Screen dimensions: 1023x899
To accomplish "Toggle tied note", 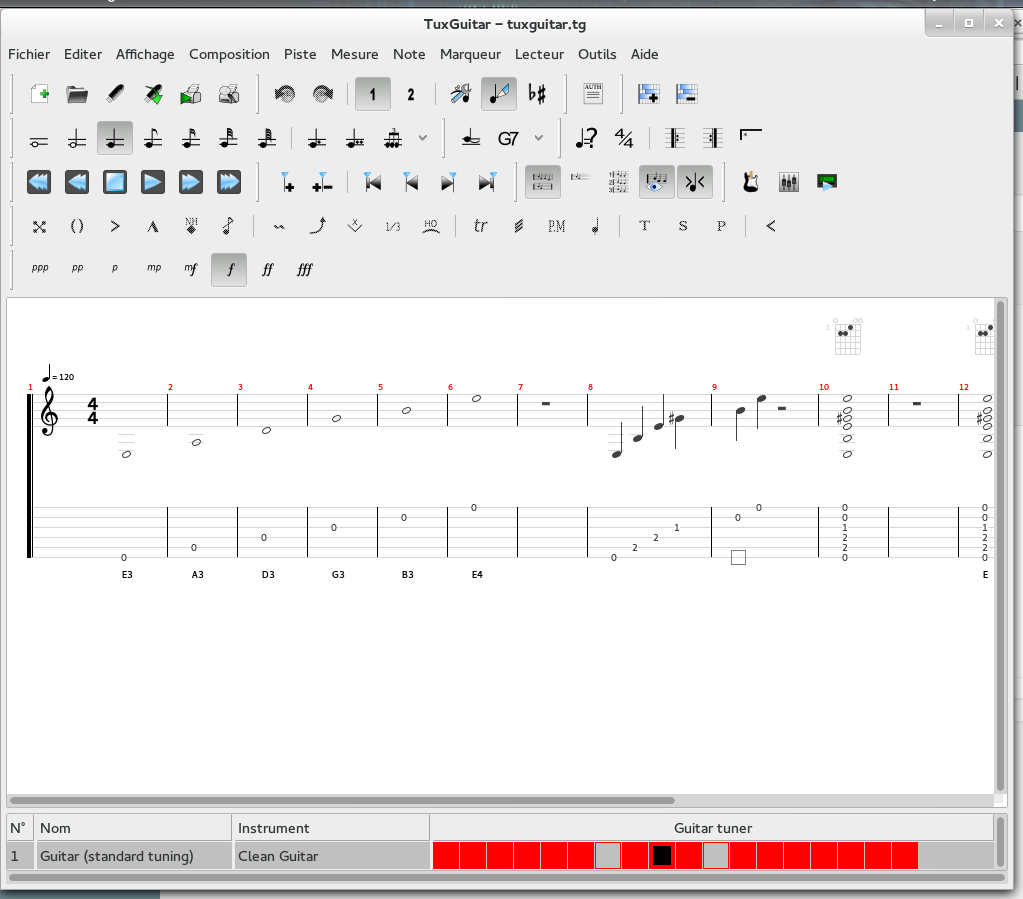I will coord(470,138).
